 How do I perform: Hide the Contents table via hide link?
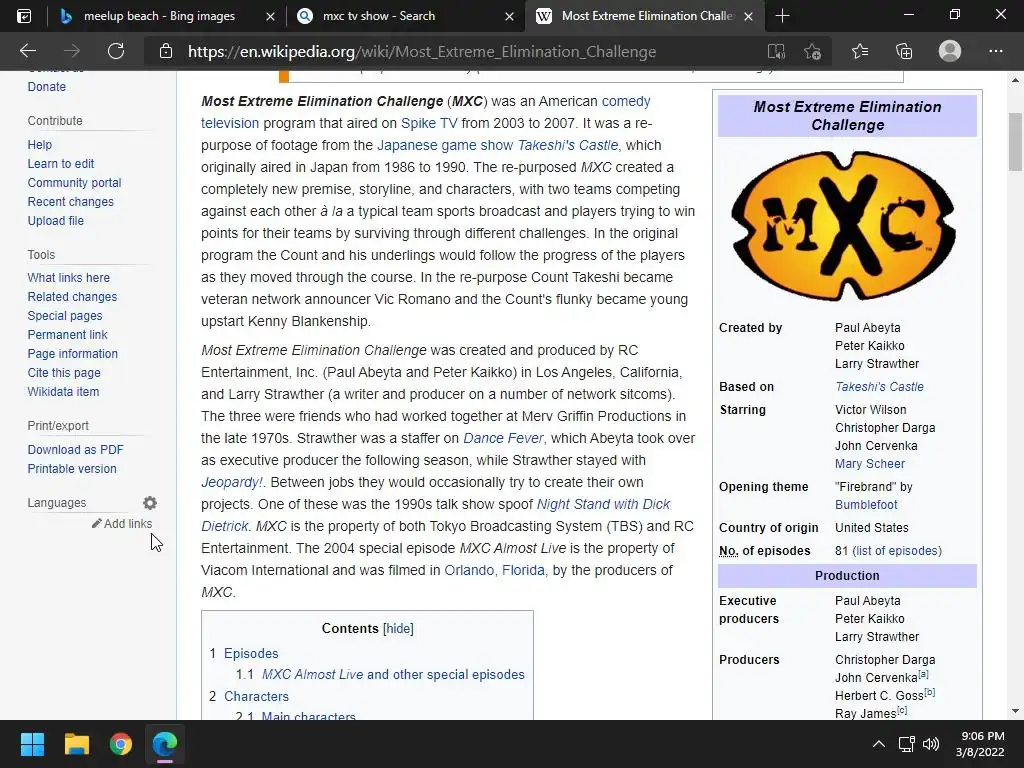(x=398, y=628)
